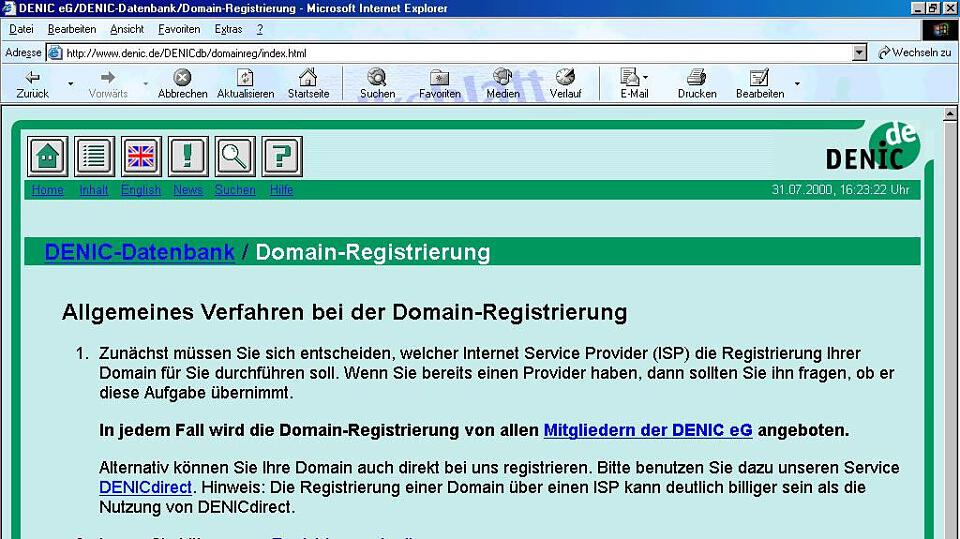Click the address bar URL field

[x=450, y=52]
